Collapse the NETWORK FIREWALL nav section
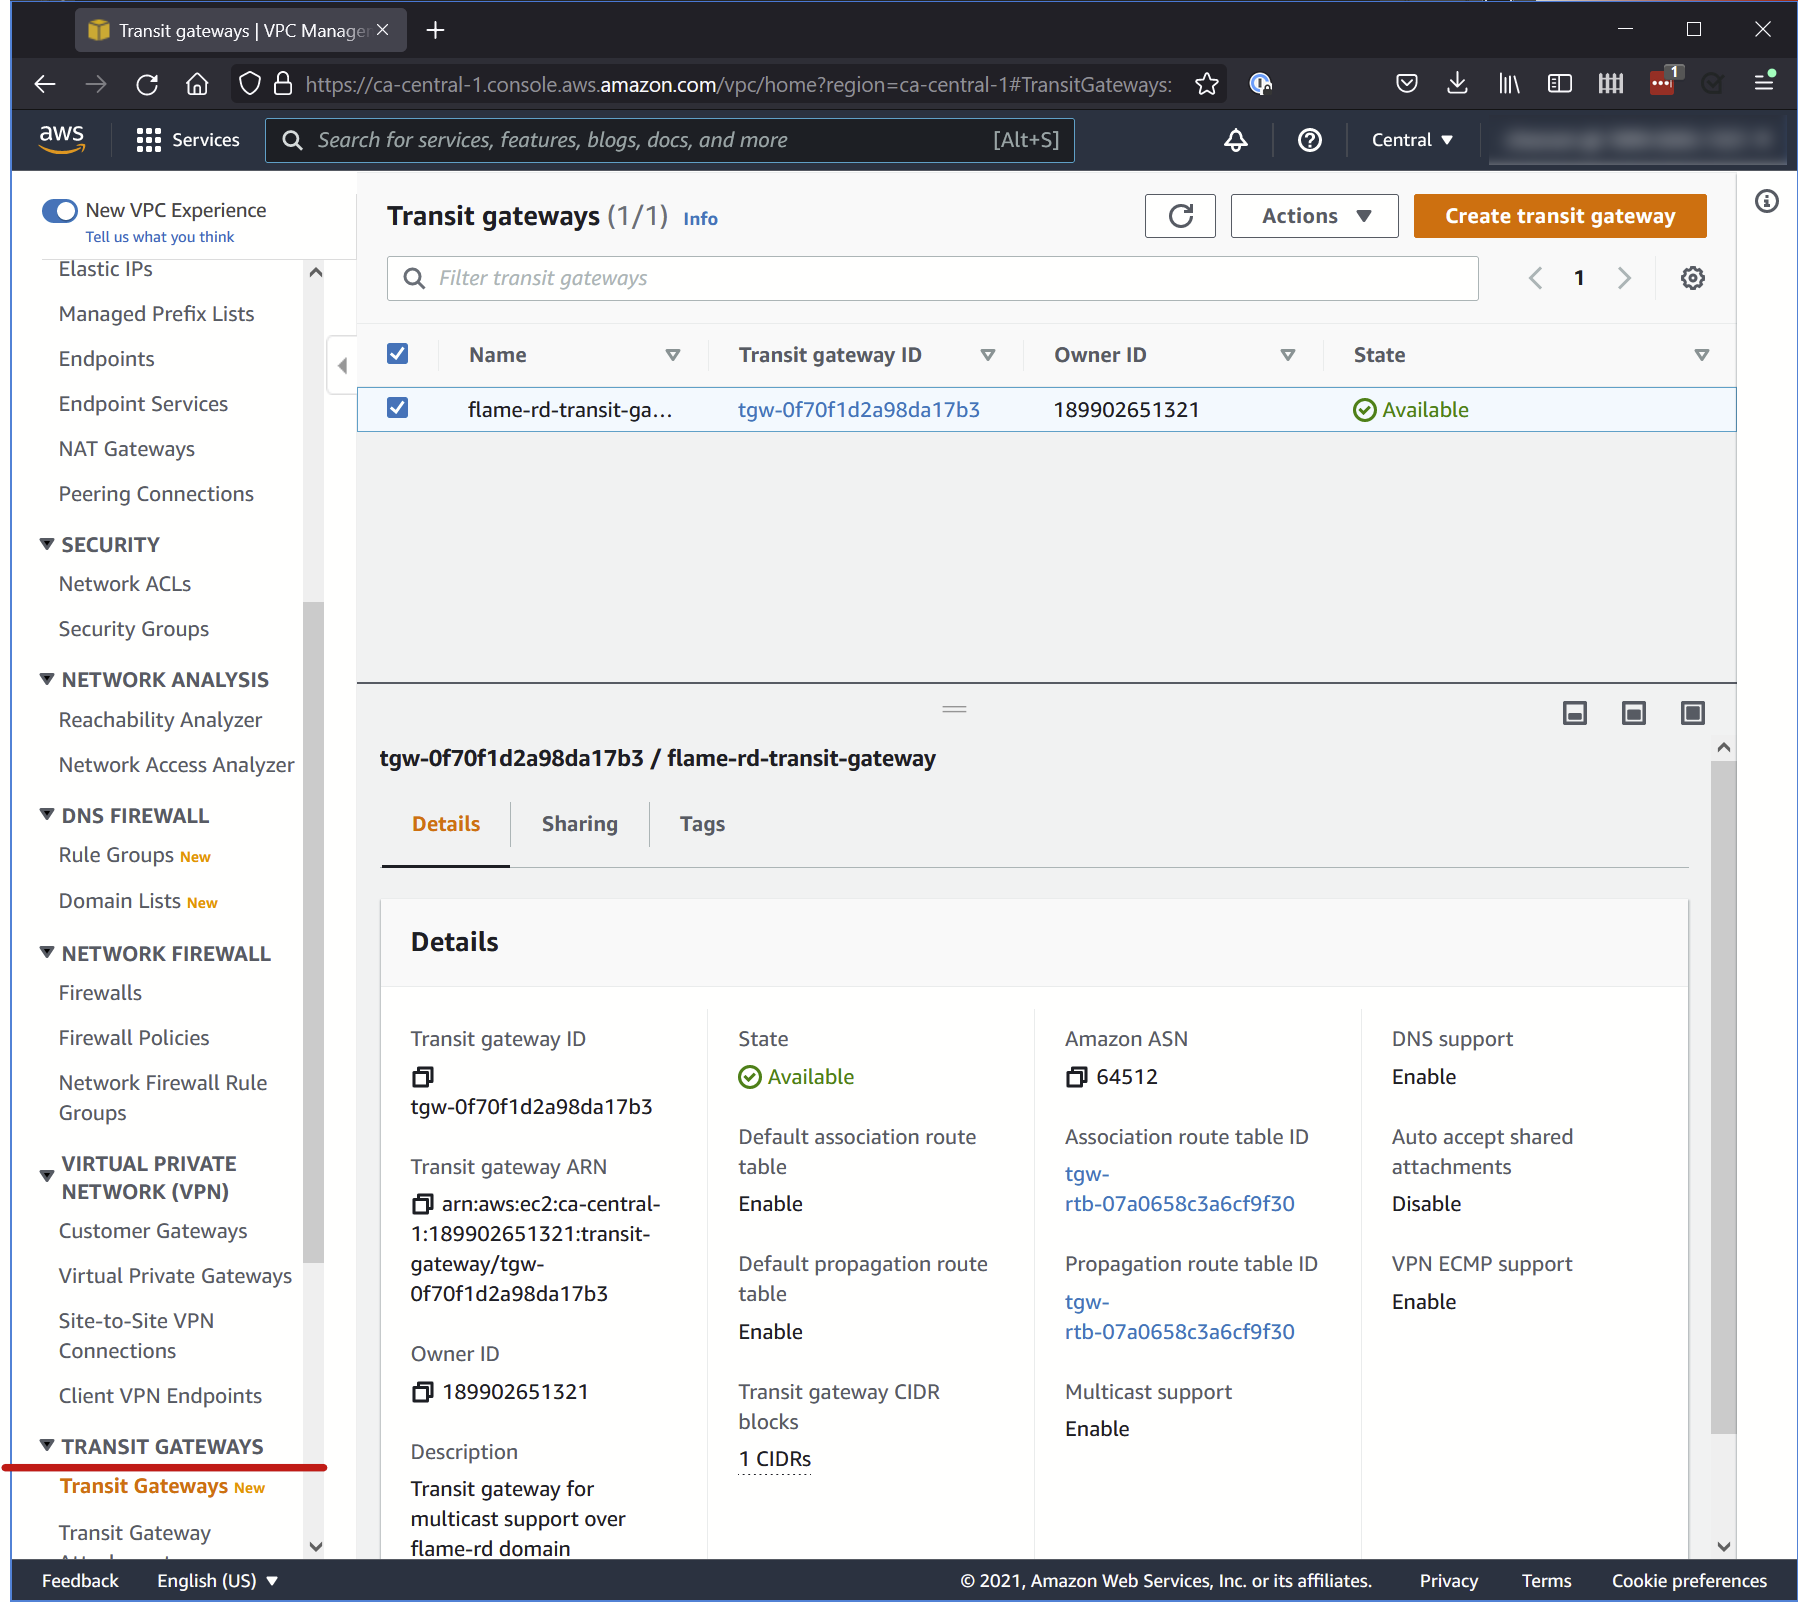The image size is (1798, 1602). 47,953
